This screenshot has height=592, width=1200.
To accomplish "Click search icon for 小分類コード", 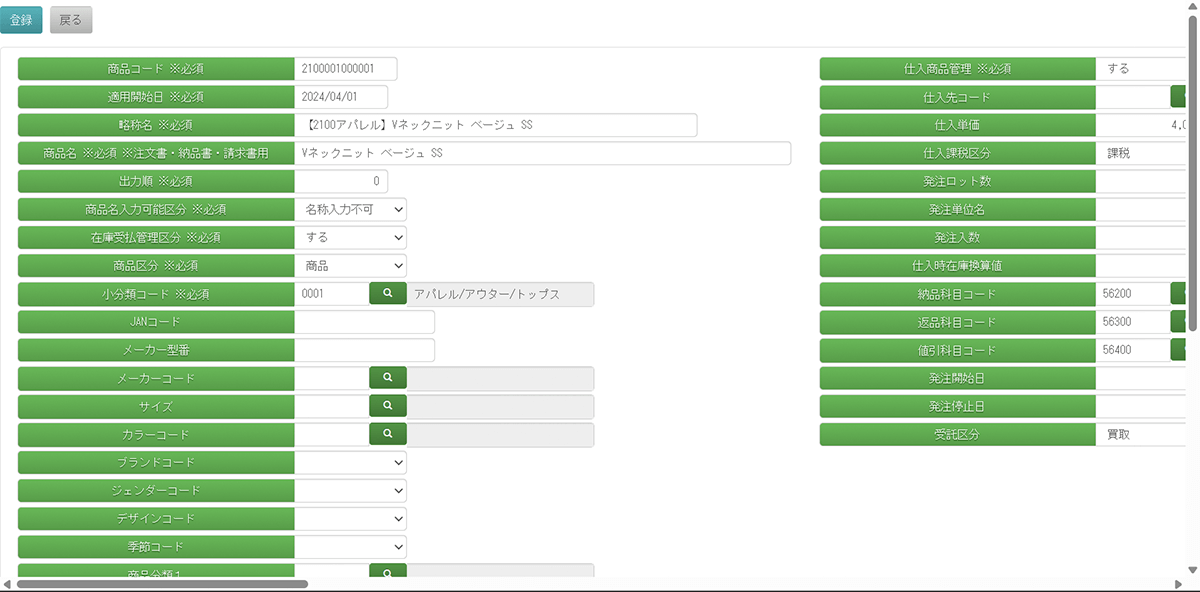I will click(388, 294).
